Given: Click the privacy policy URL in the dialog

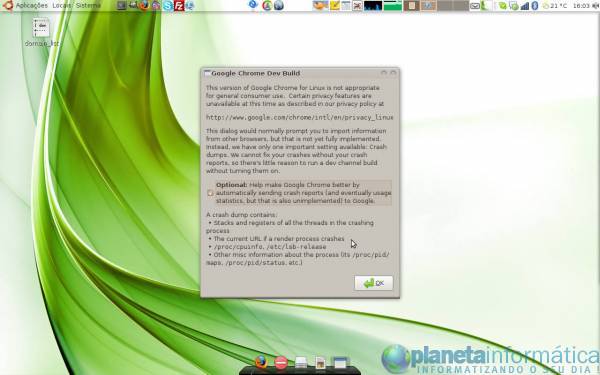Looking at the screenshot, I should [x=300, y=117].
